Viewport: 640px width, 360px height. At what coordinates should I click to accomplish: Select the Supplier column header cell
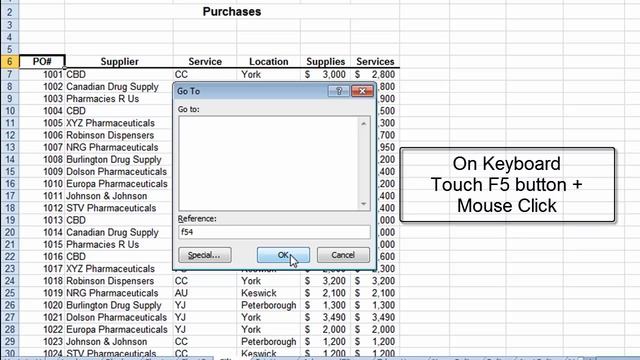coord(119,62)
